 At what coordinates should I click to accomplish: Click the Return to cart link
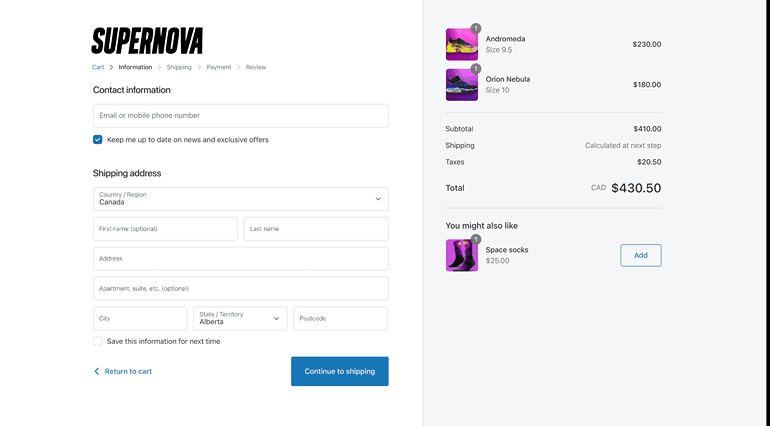click(123, 371)
